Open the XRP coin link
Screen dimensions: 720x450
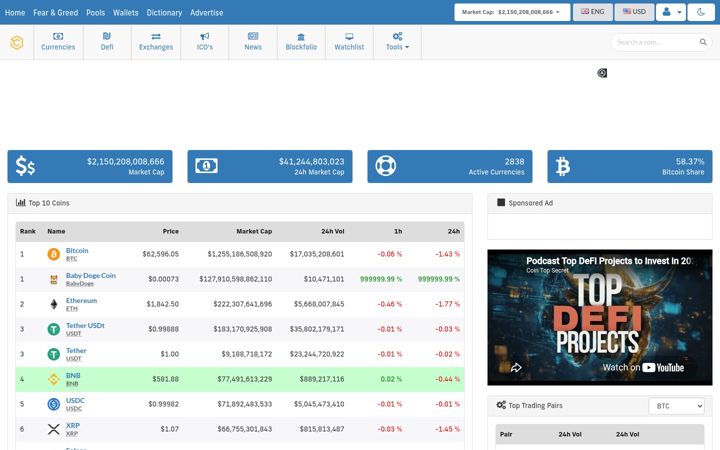pyautogui.click(x=73, y=425)
